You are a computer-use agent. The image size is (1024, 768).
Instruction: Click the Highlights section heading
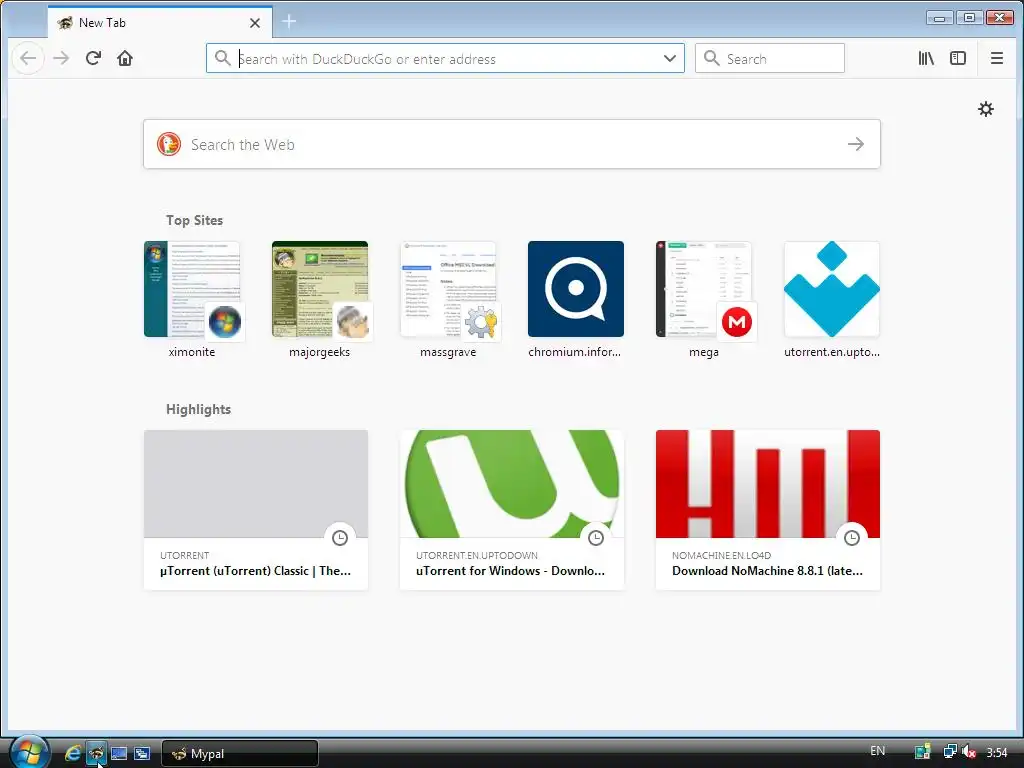[199, 409]
